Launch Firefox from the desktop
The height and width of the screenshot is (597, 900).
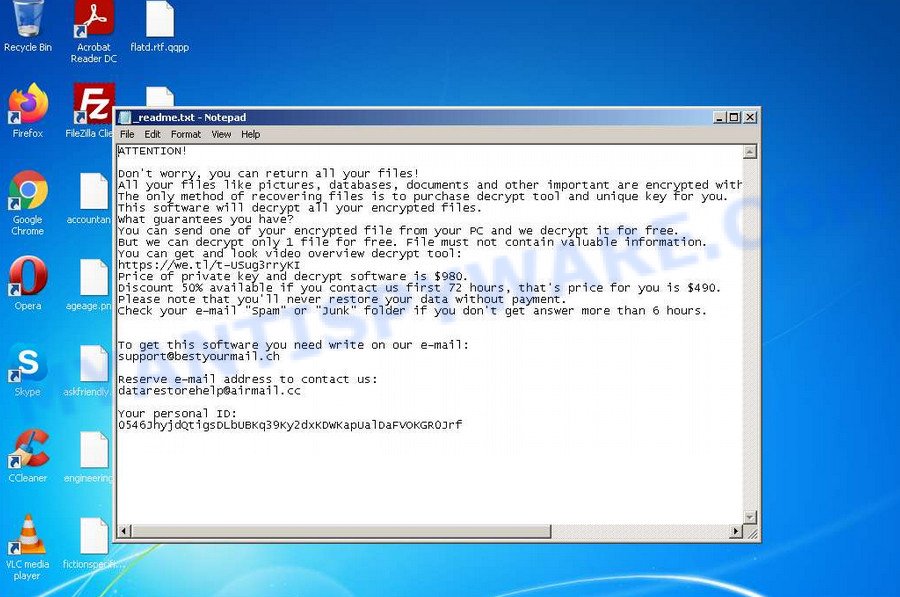[27, 105]
